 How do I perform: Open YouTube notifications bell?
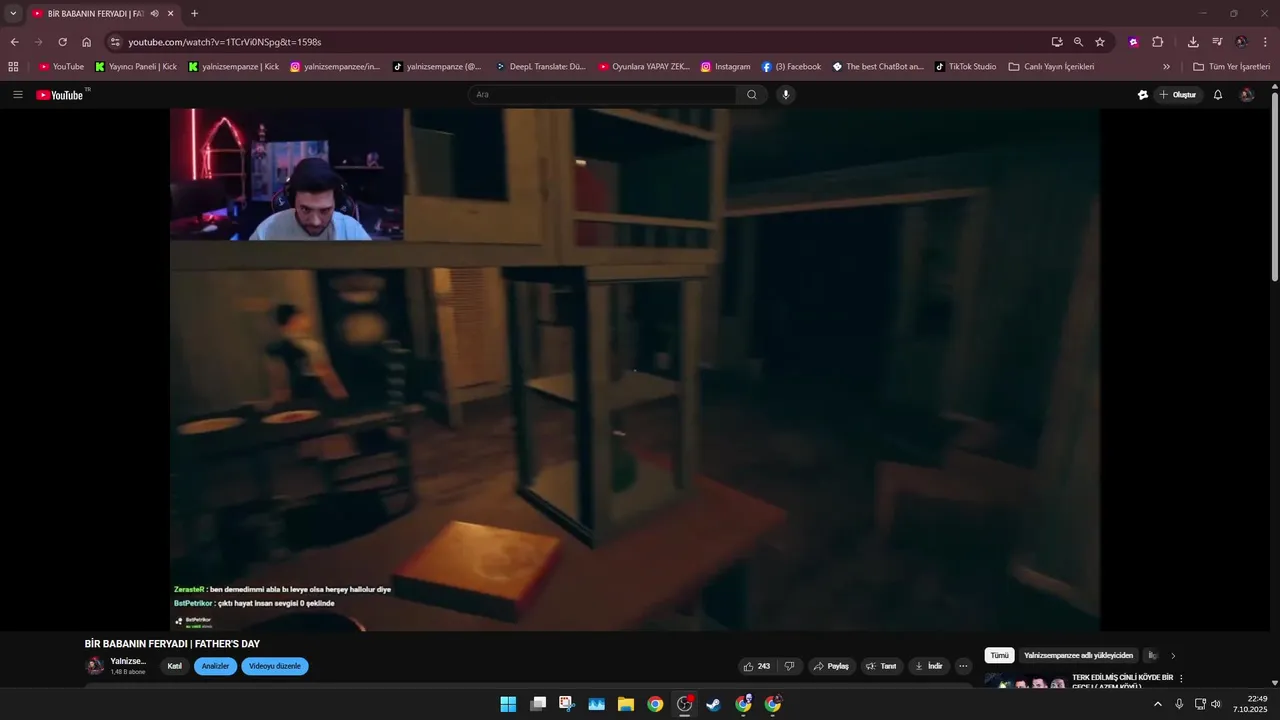[1218, 95]
